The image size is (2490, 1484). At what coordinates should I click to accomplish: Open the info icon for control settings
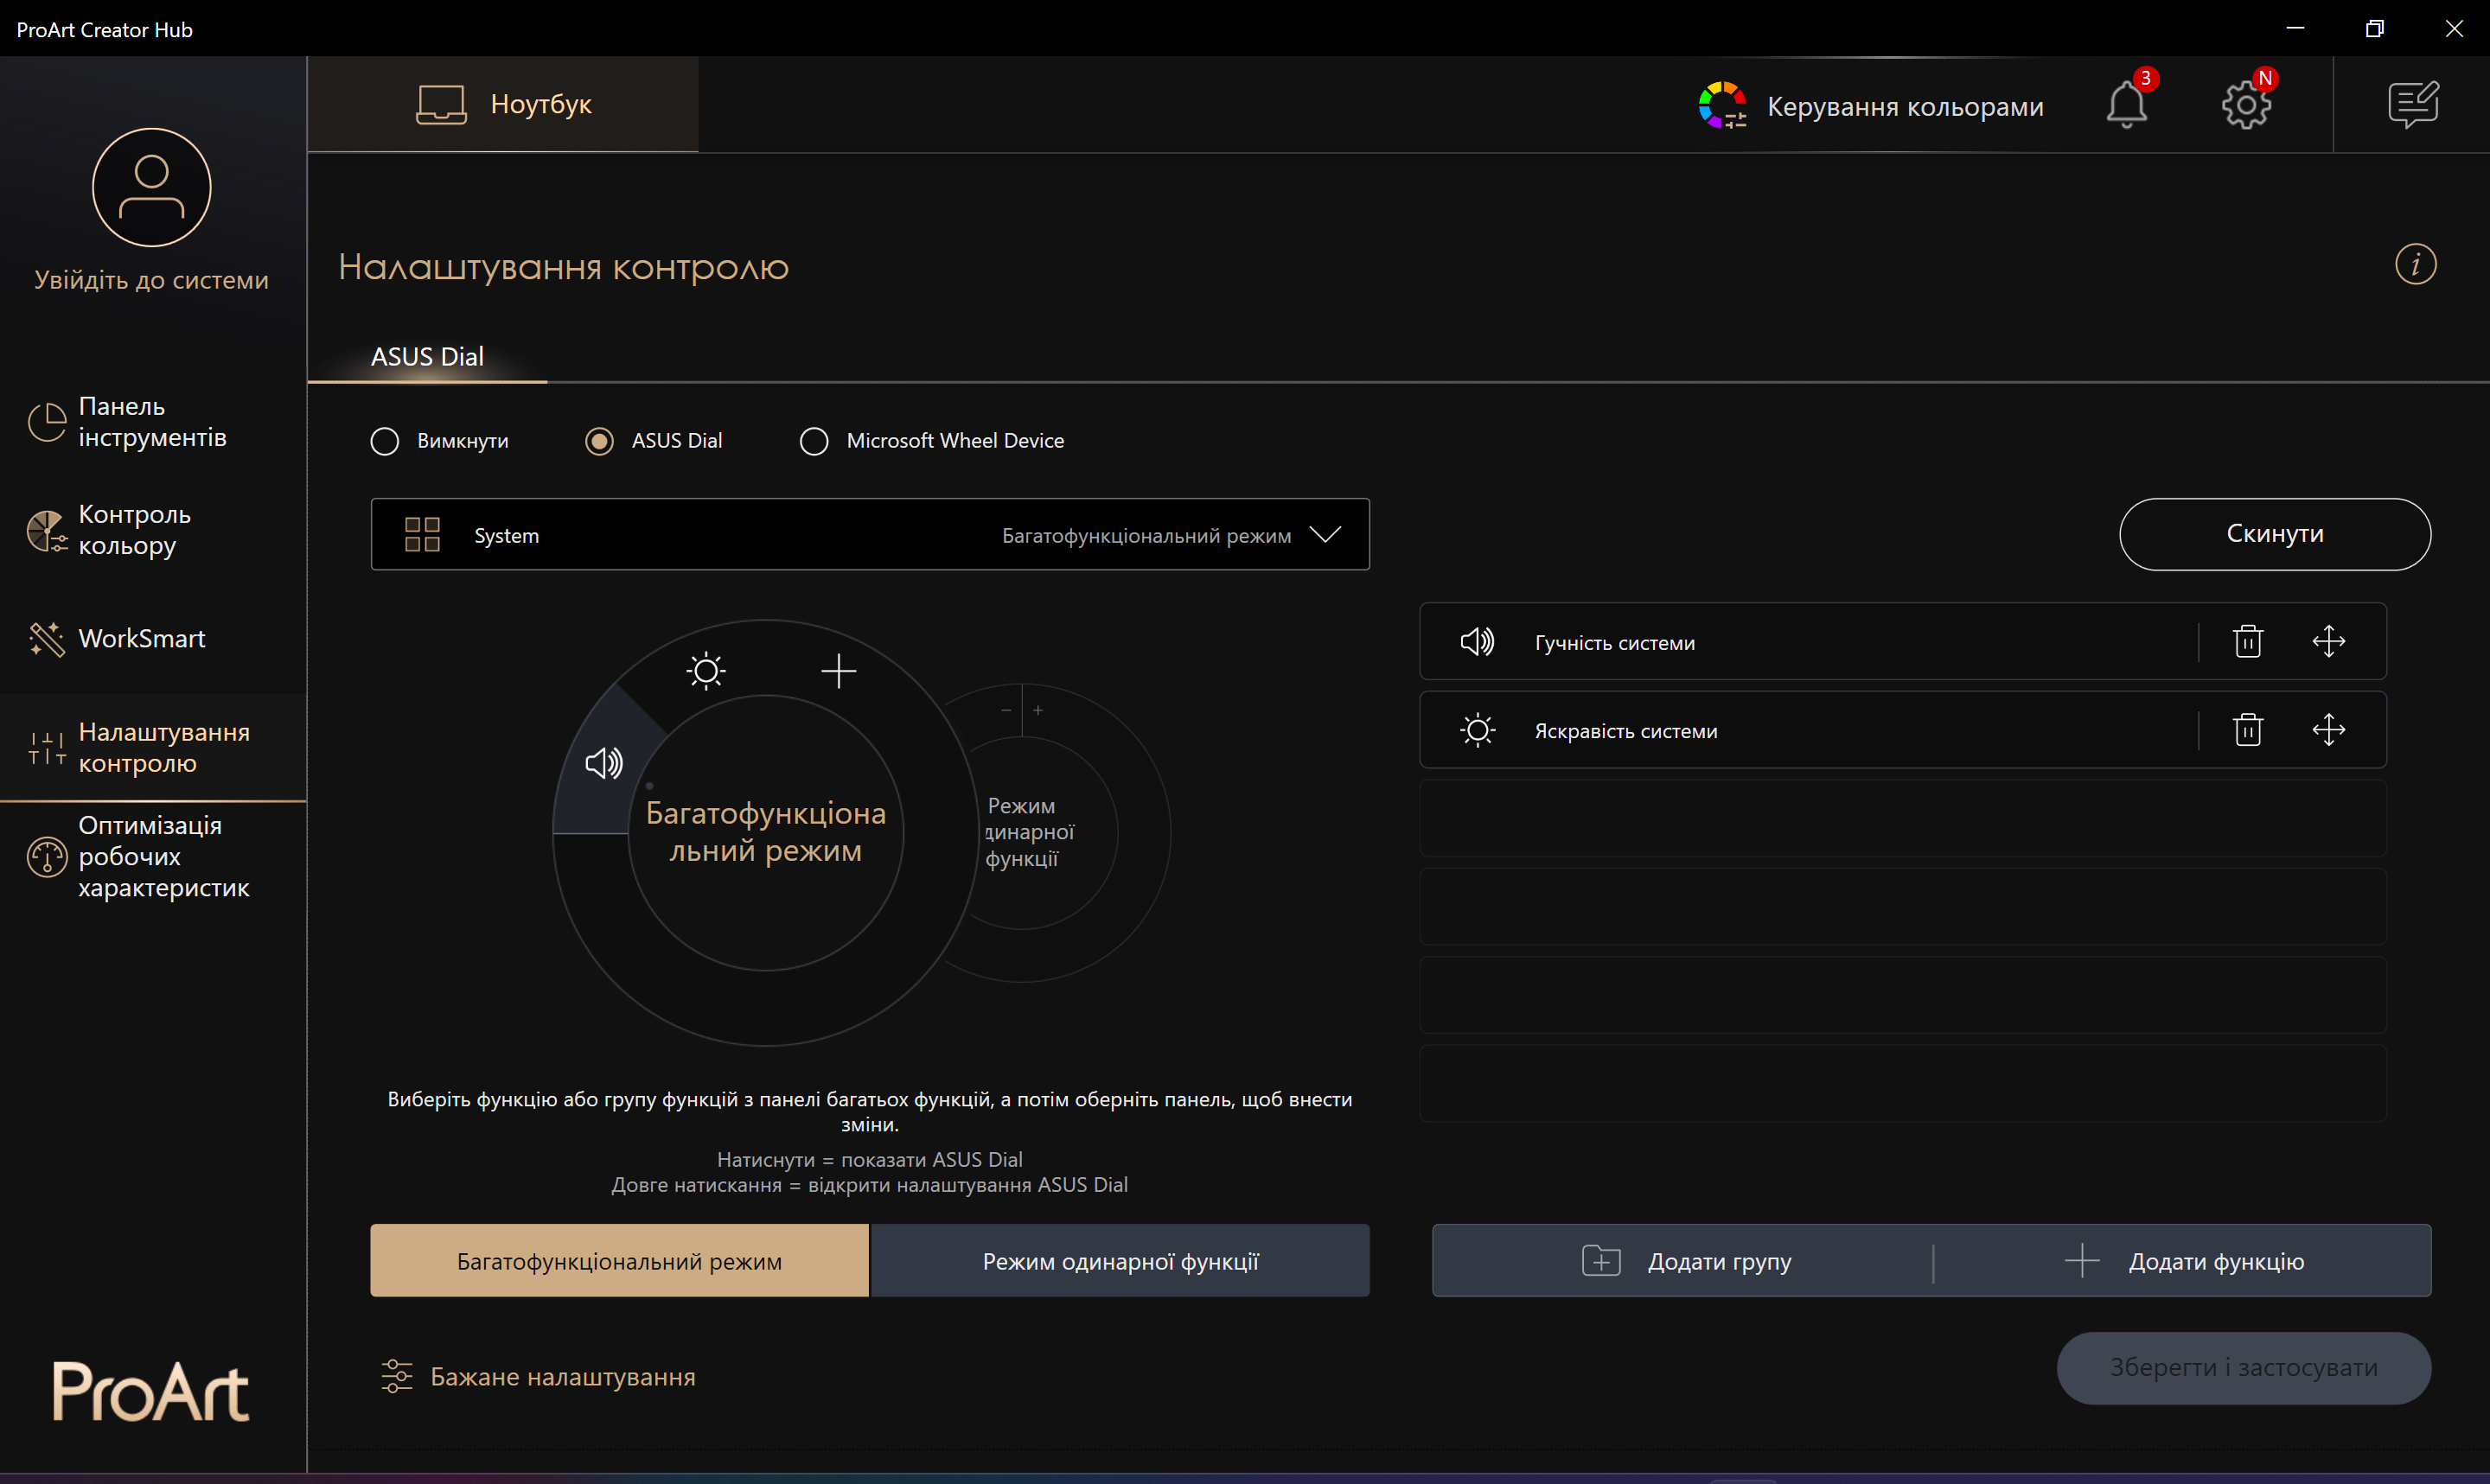[x=2415, y=265]
